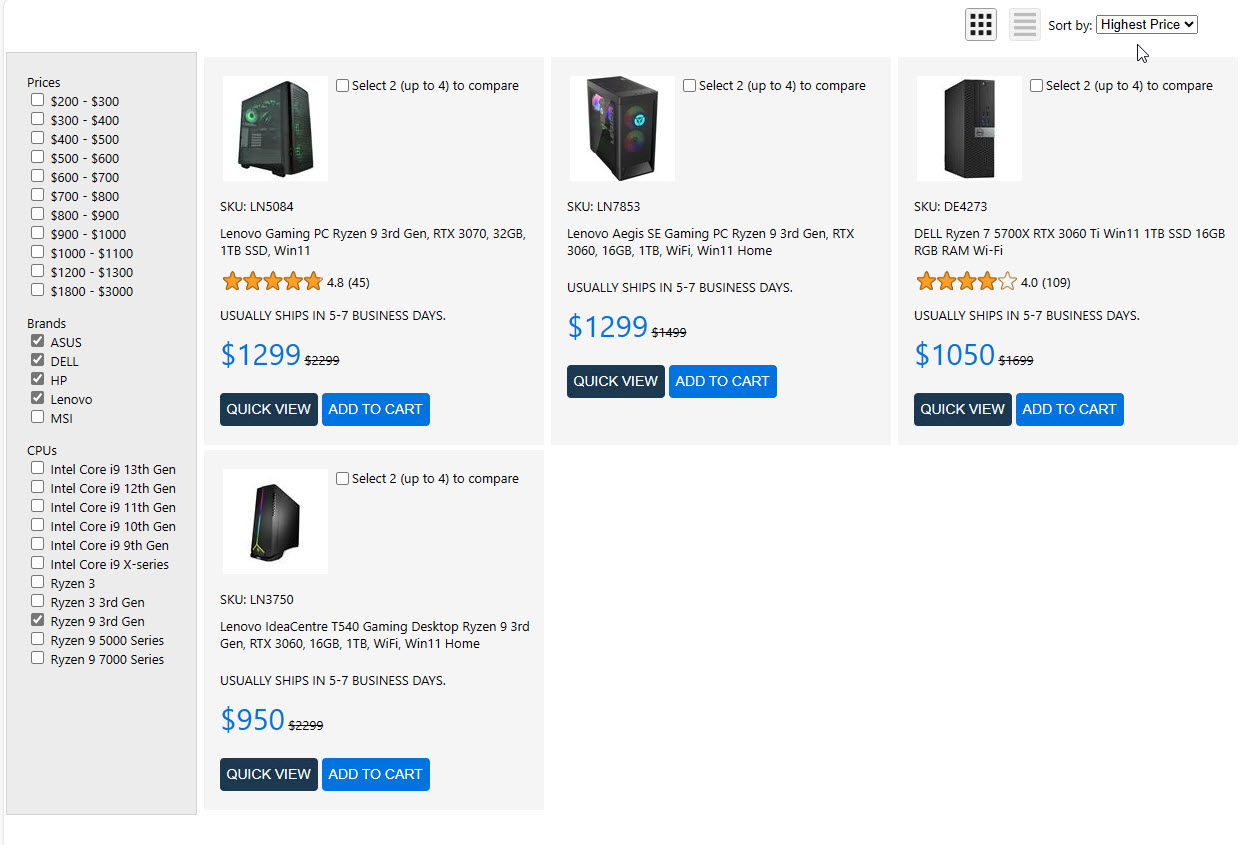Click the DELL Ryzen 7 tower image

coord(969,128)
